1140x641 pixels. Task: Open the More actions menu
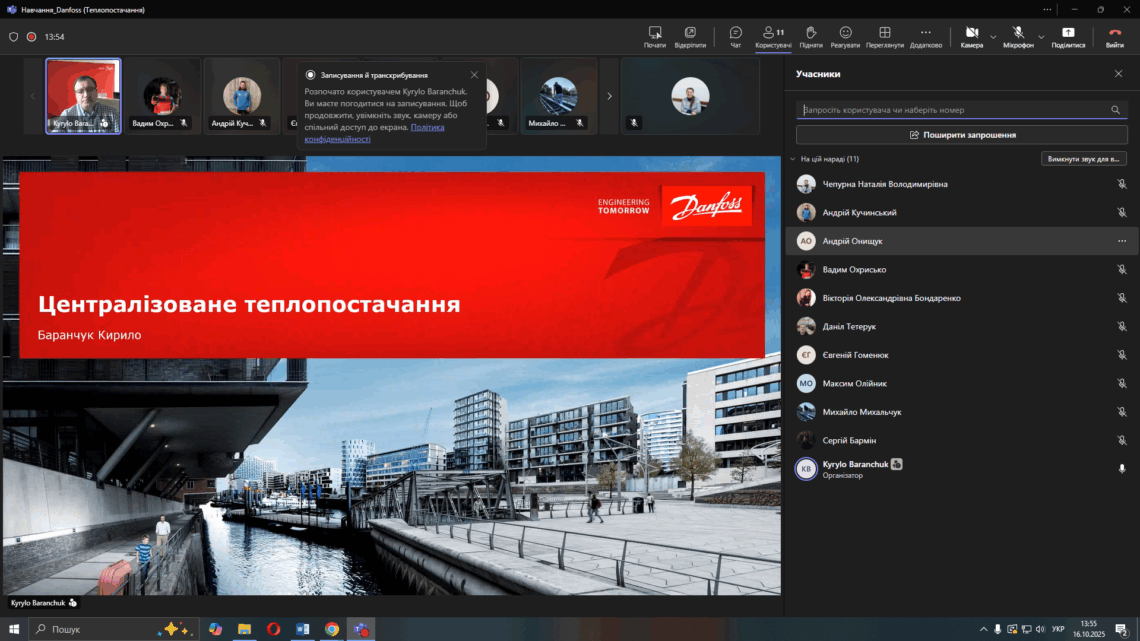pos(926,36)
